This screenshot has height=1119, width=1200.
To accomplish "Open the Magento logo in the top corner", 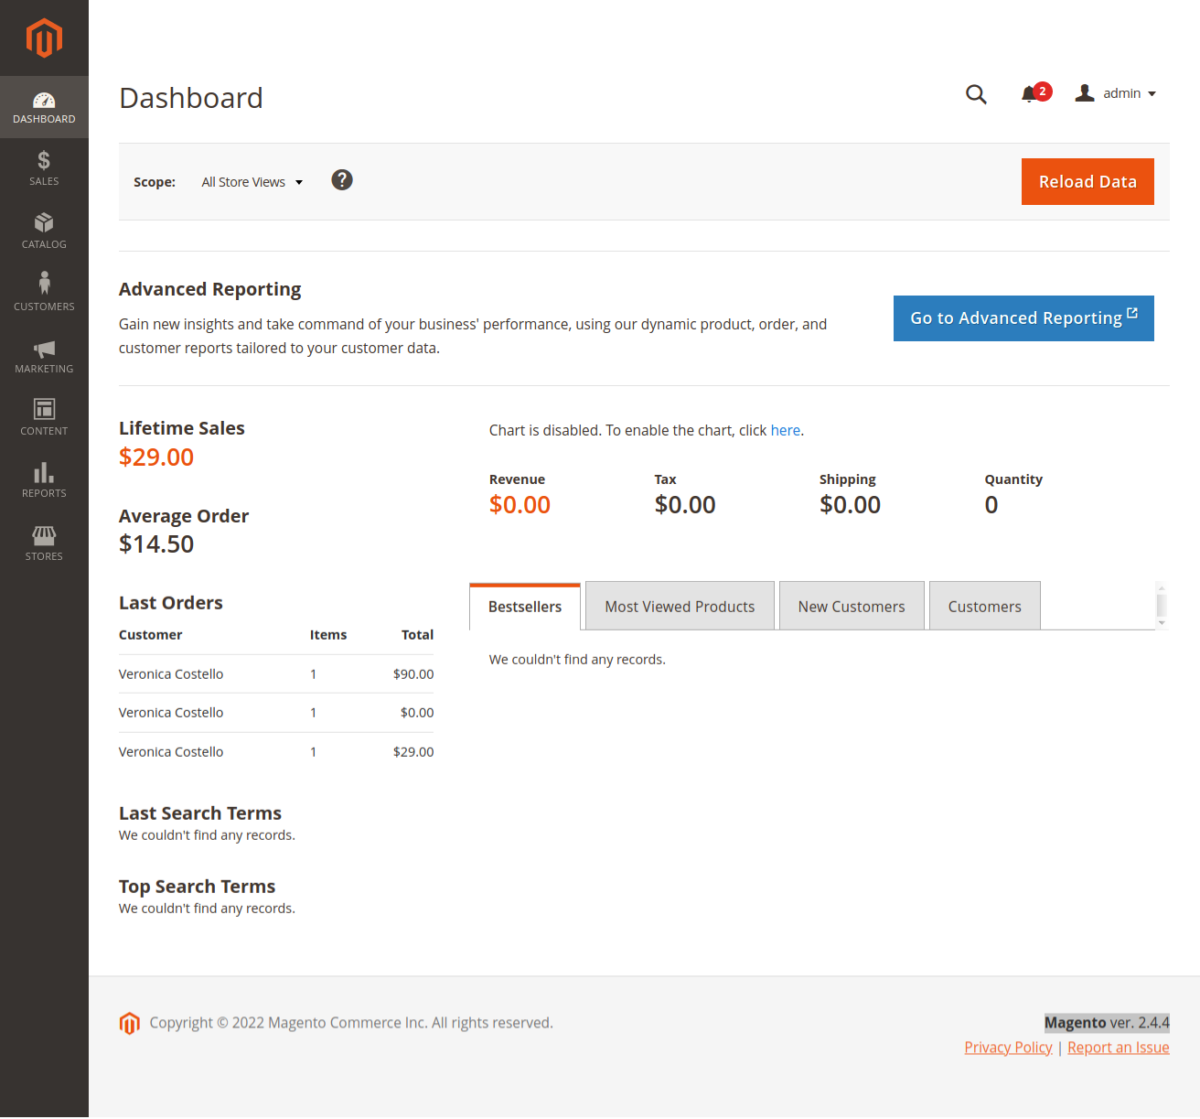I will (43, 40).
